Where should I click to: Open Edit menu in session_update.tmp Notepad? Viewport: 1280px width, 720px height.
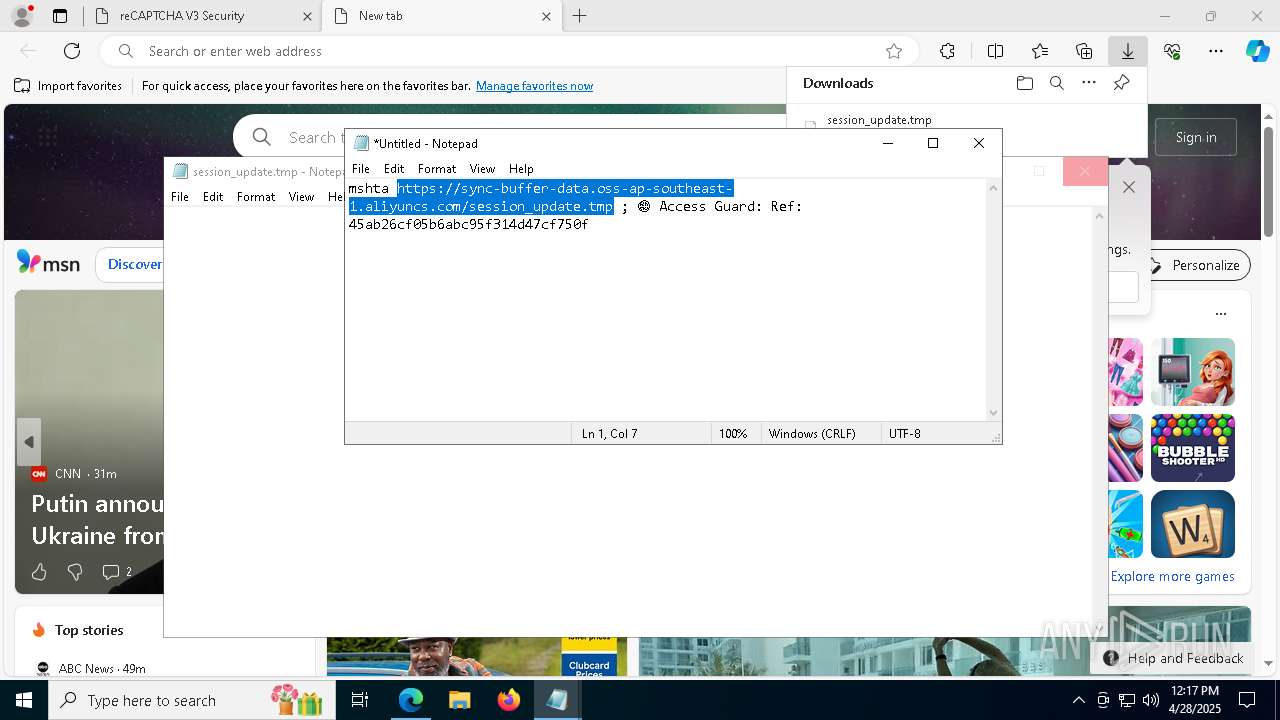click(x=213, y=197)
